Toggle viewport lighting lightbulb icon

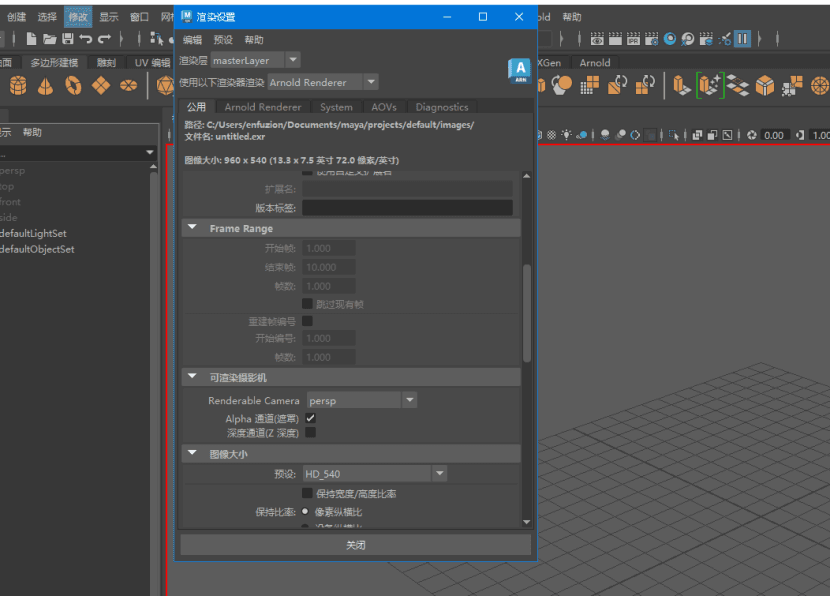point(566,135)
